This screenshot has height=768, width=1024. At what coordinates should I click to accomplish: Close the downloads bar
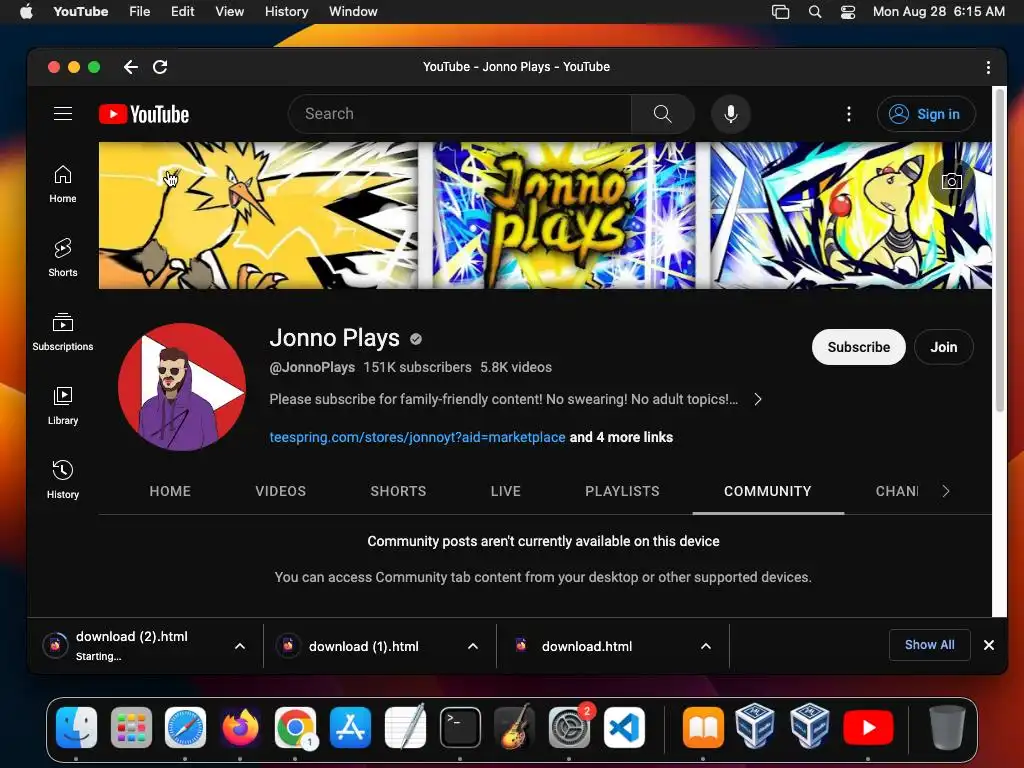click(989, 645)
